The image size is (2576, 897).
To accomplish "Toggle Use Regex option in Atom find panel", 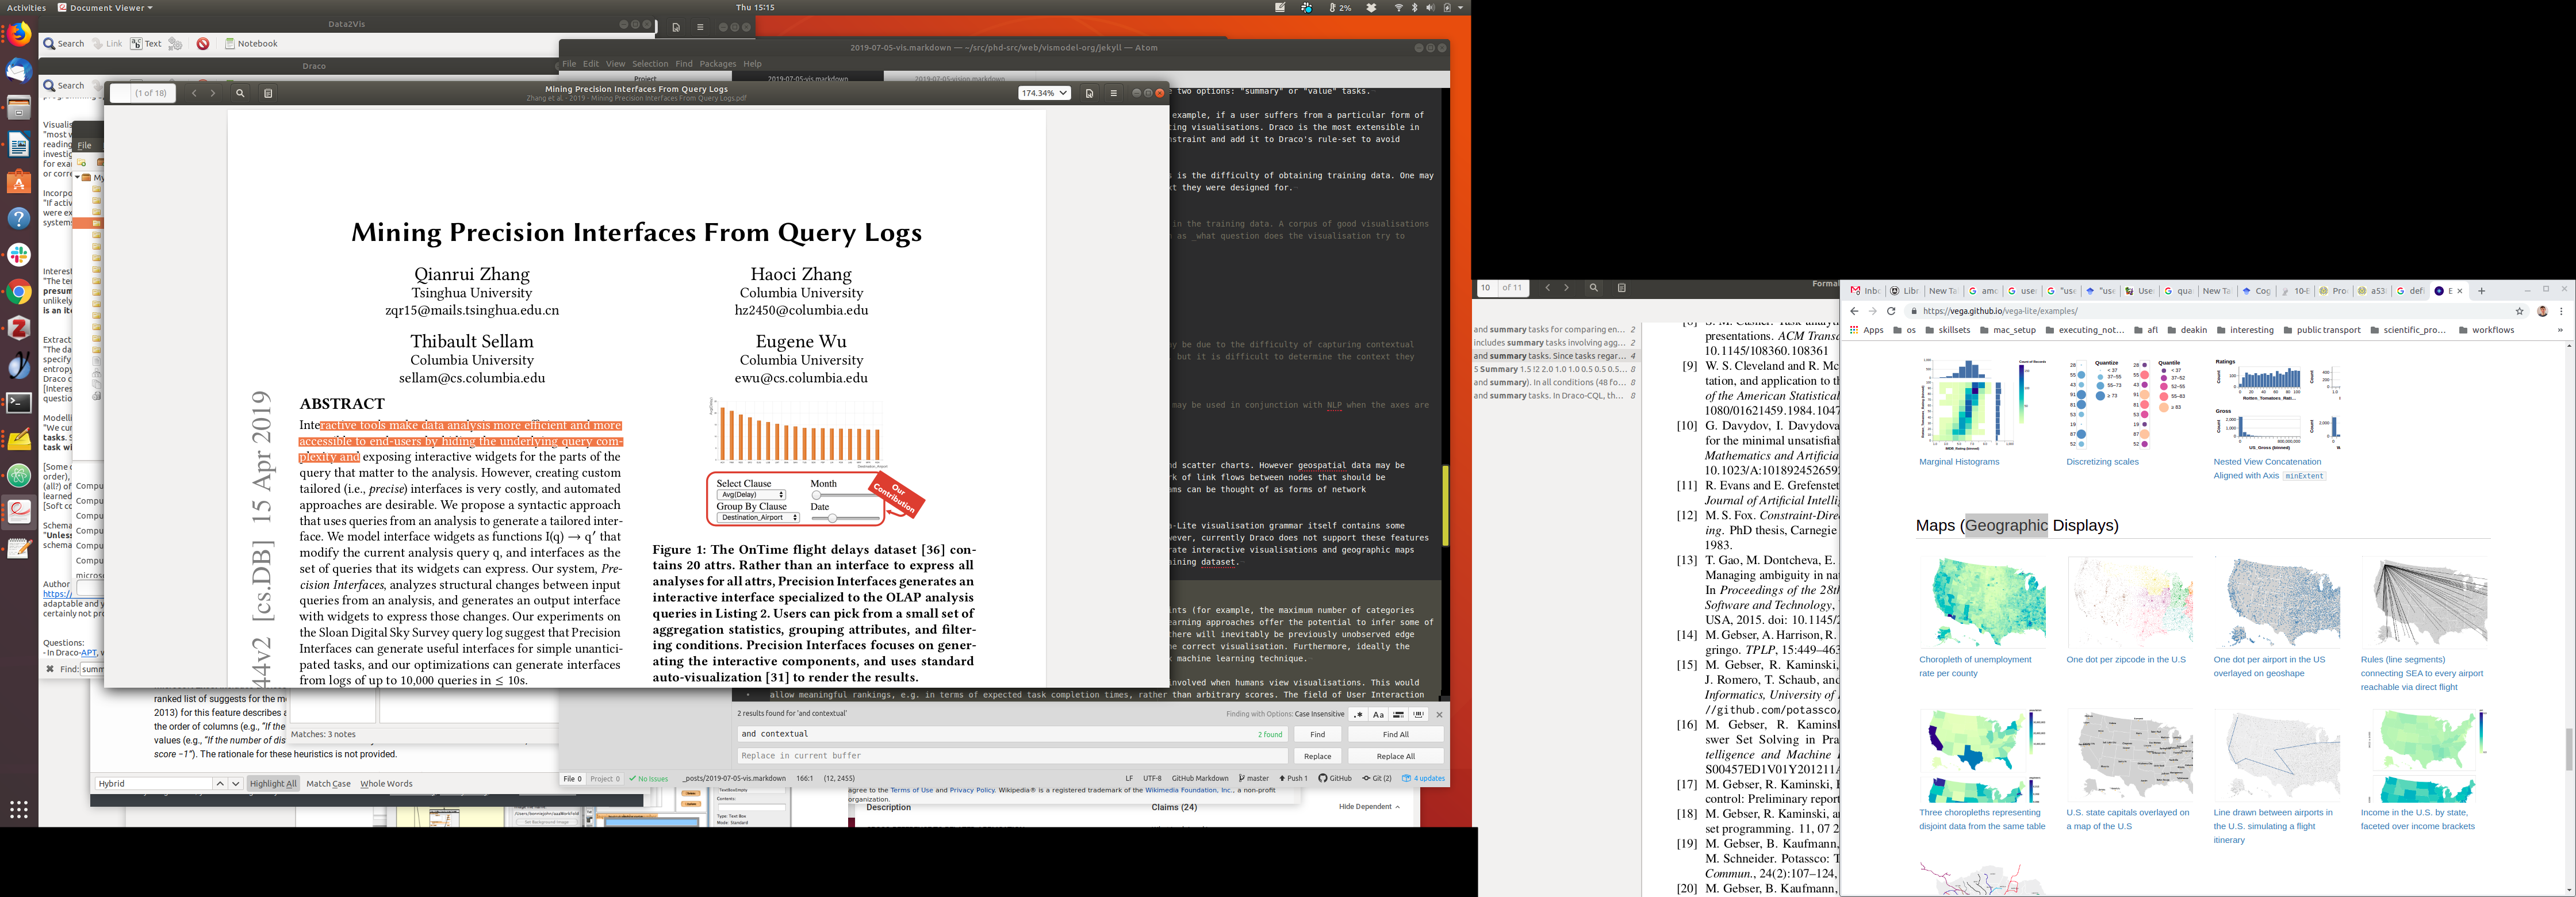I will pos(1358,714).
